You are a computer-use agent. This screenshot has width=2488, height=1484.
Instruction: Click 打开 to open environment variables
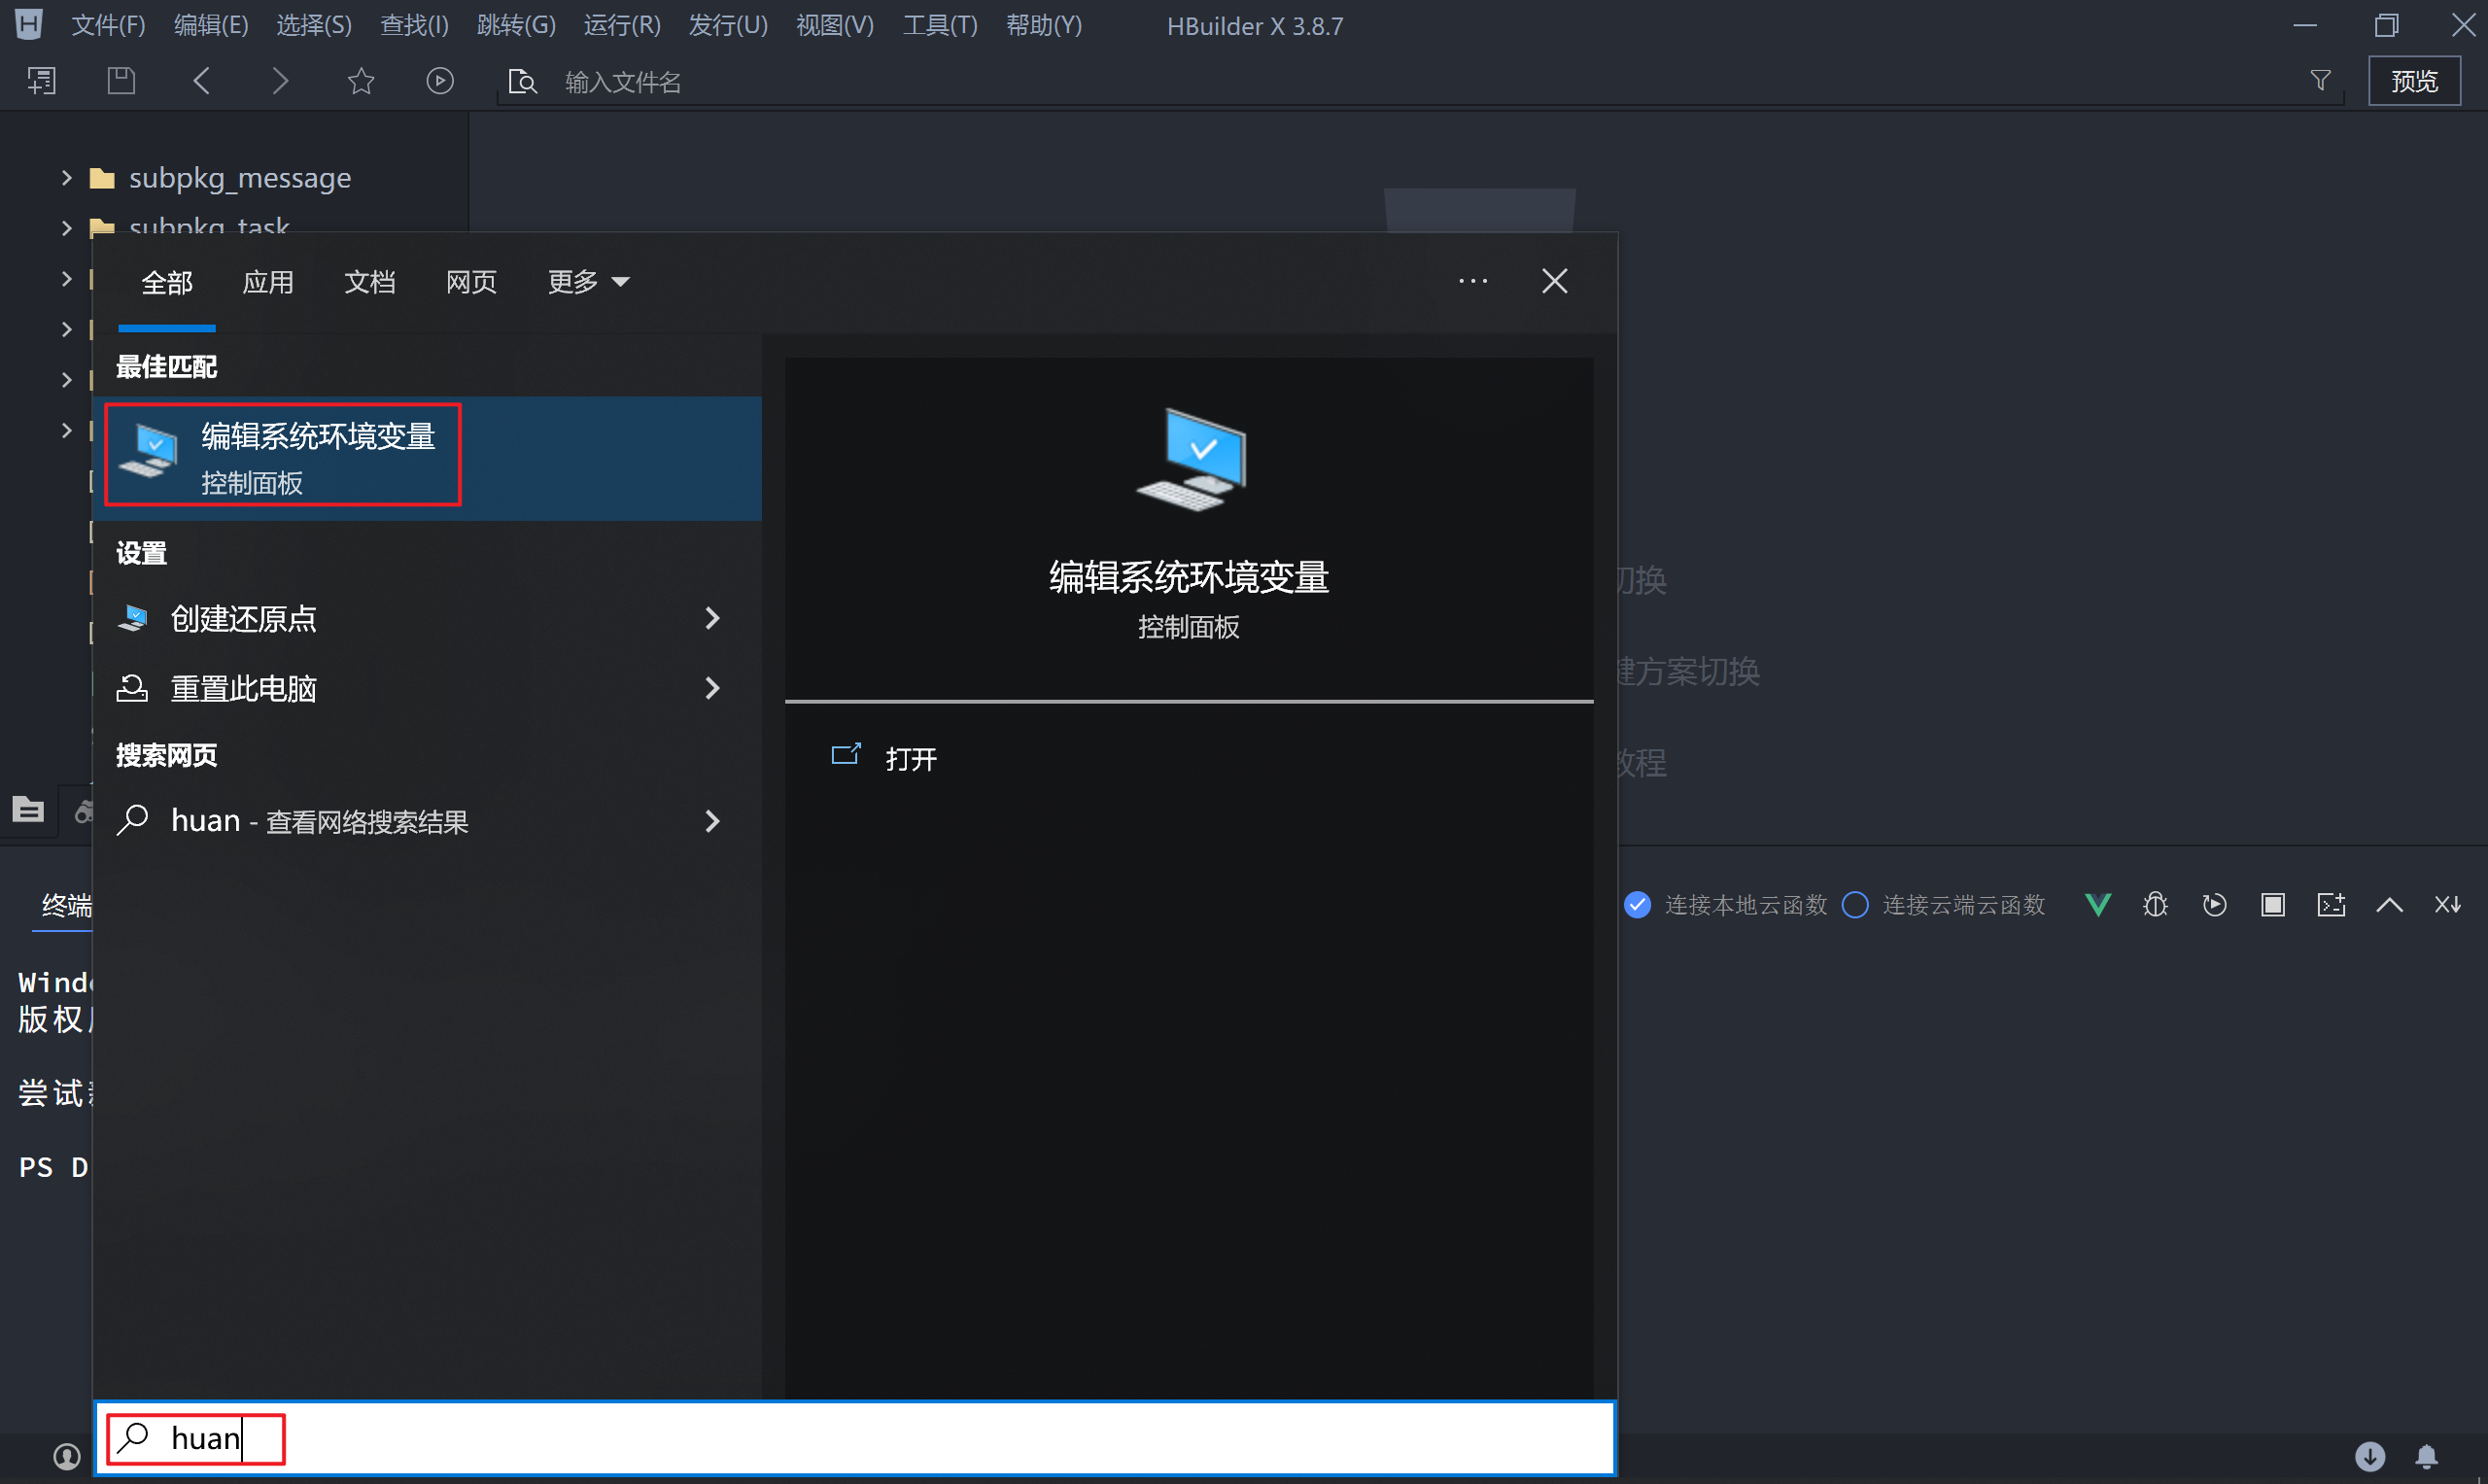(x=910, y=759)
